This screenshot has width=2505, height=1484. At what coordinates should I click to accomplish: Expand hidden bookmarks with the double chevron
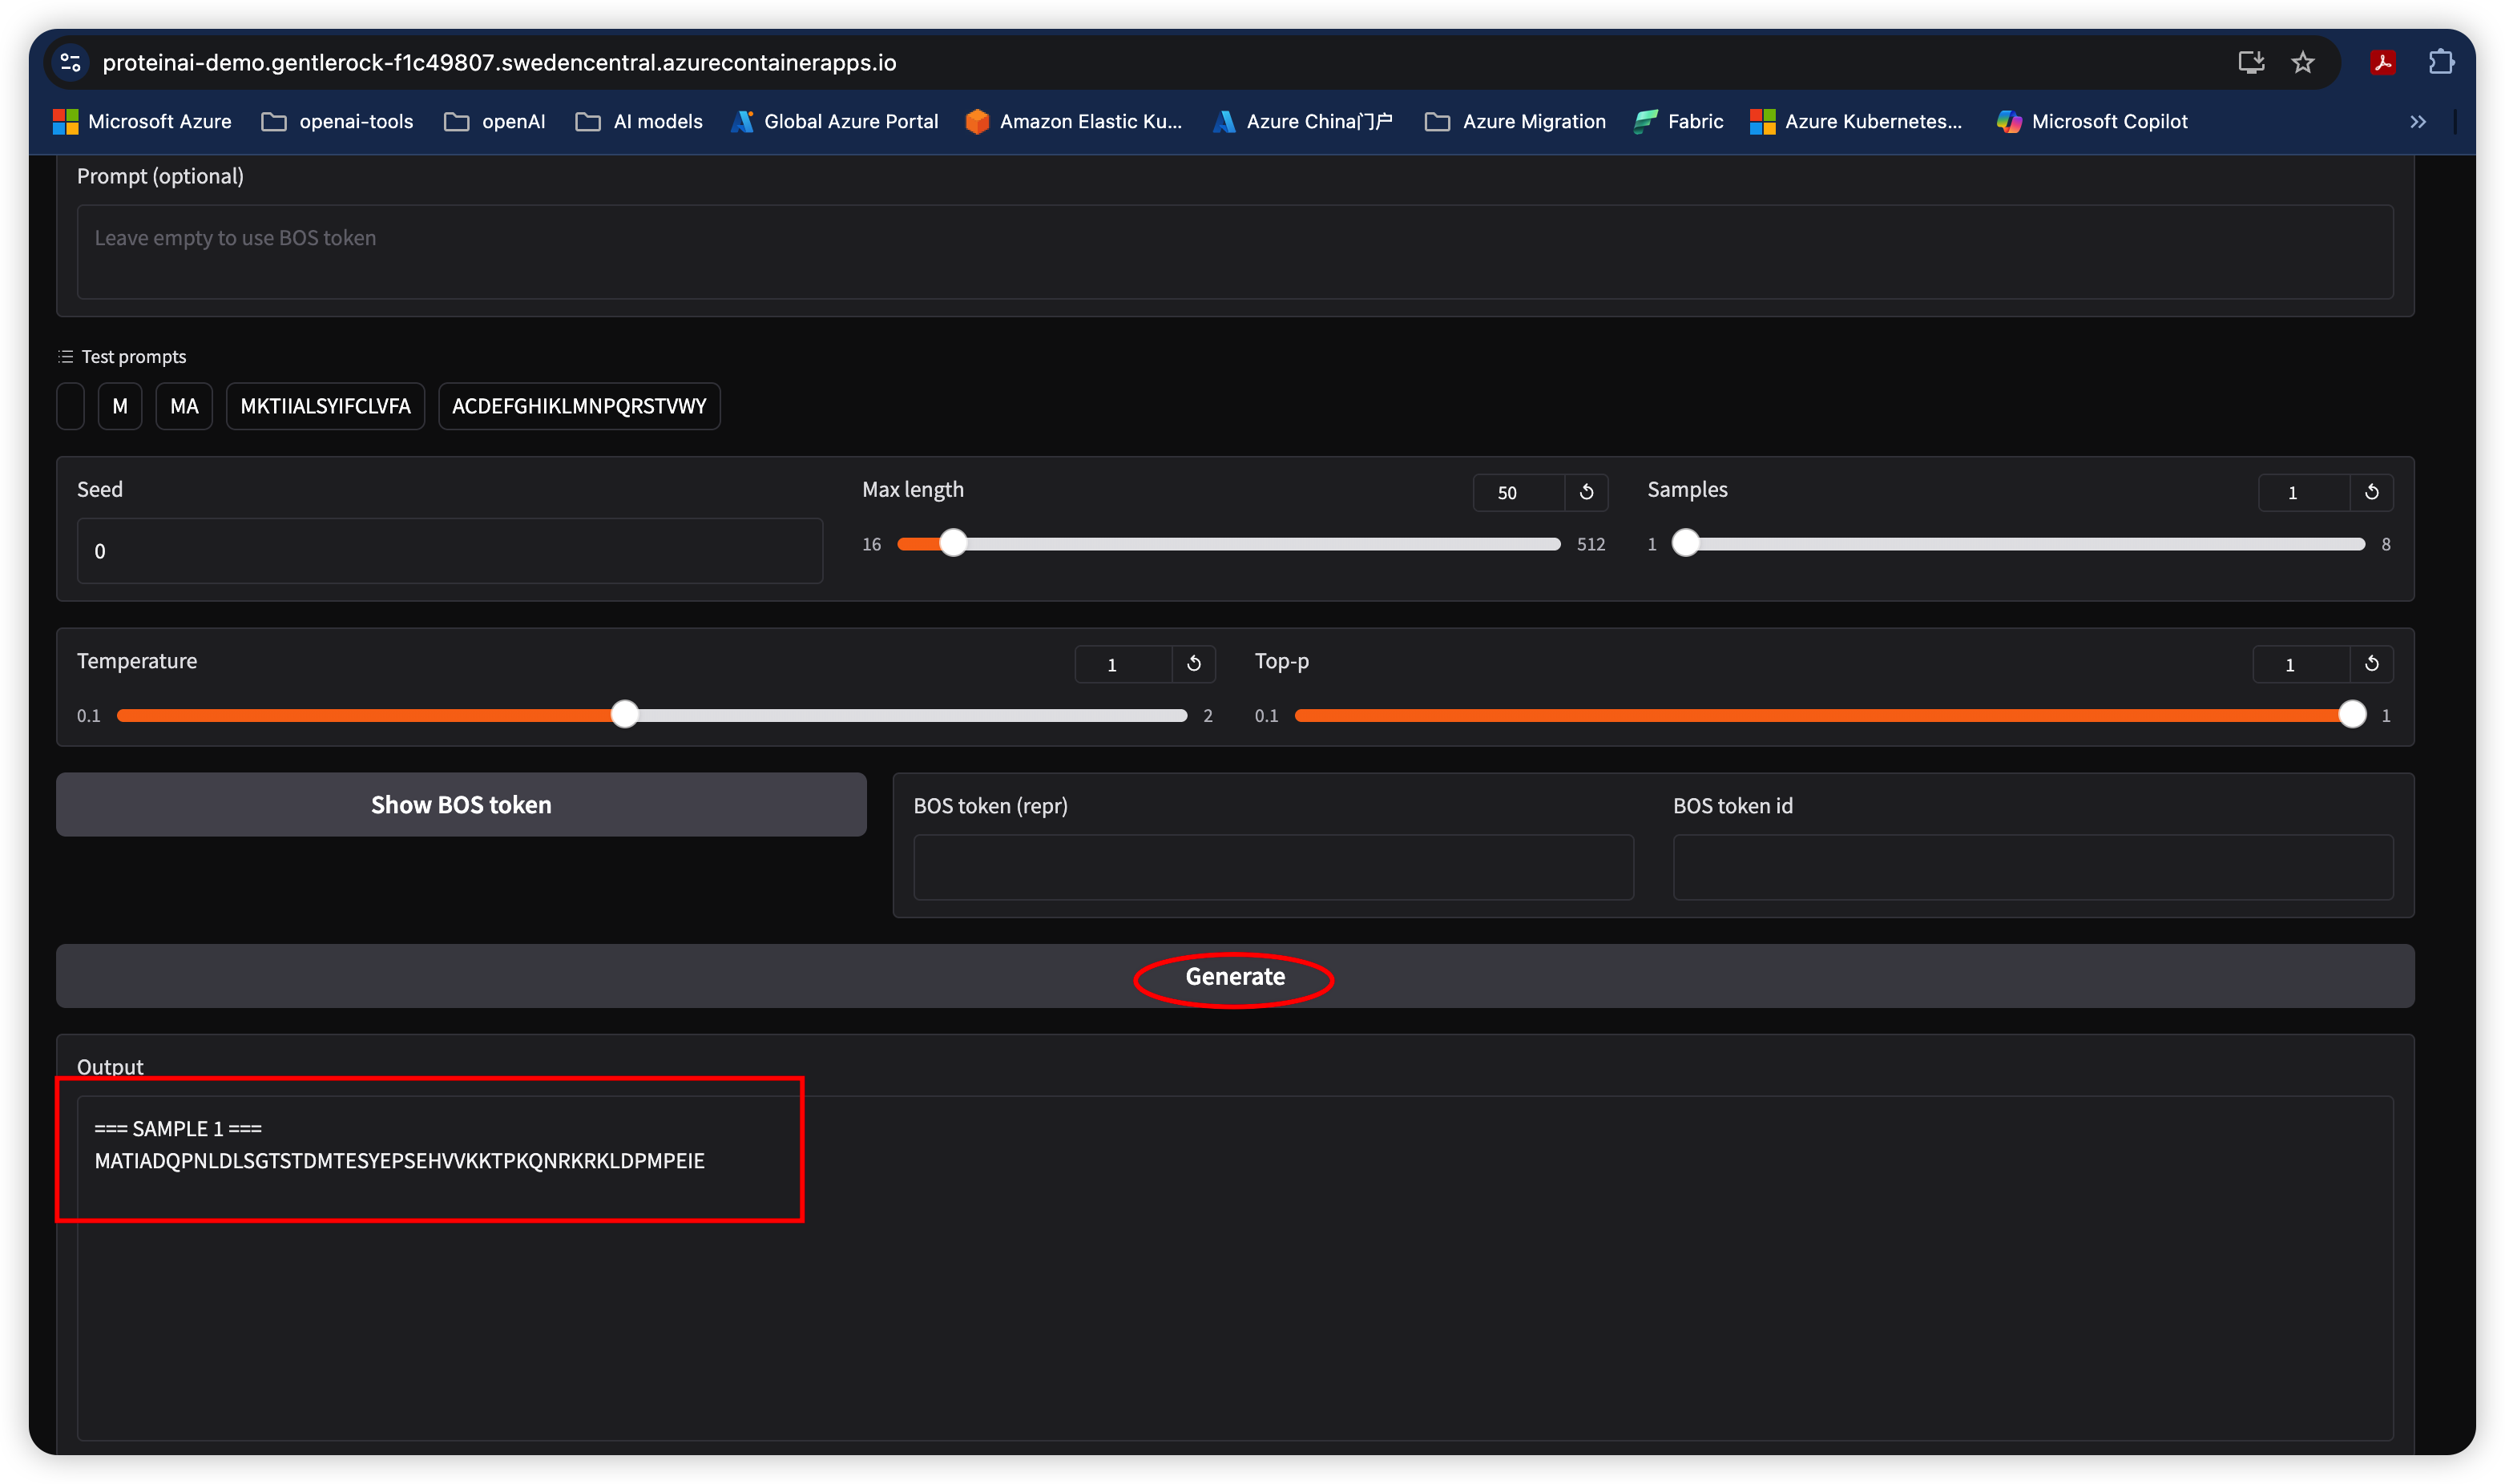2417,122
